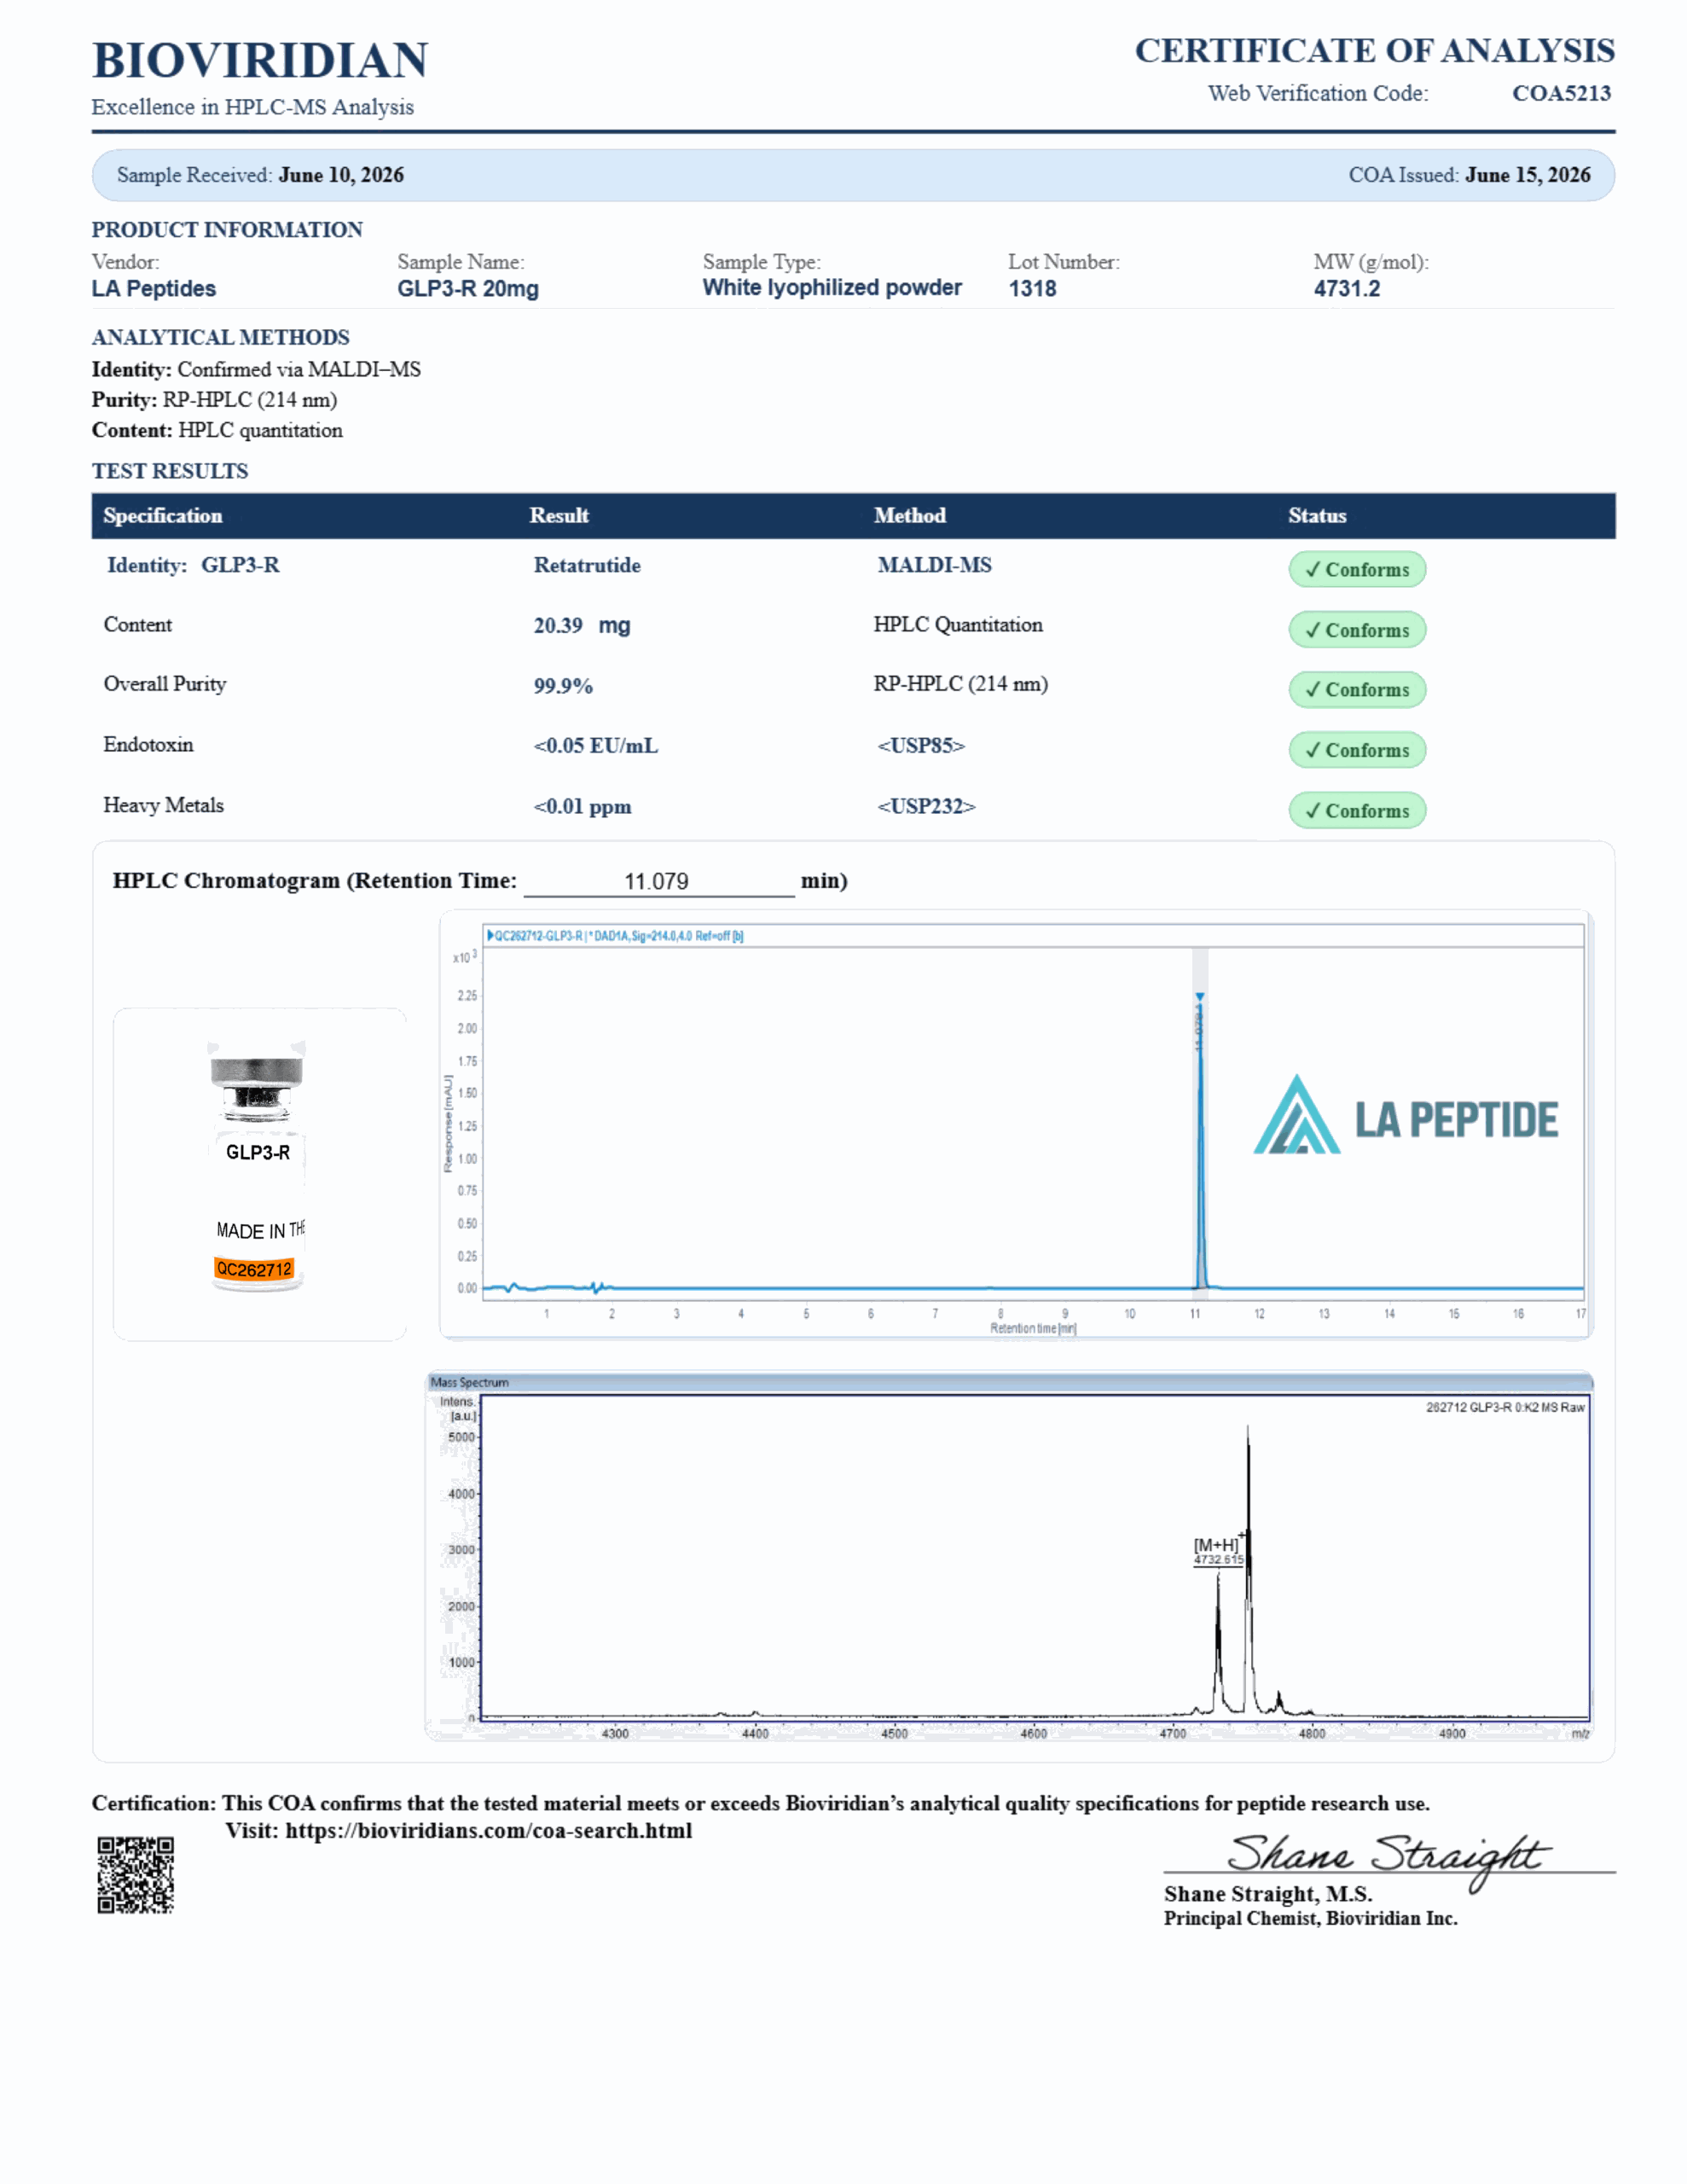The image size is (1687, 2184).
Task: Click the [M+H]+ peak label 4732.615
Action: 1219,1552
